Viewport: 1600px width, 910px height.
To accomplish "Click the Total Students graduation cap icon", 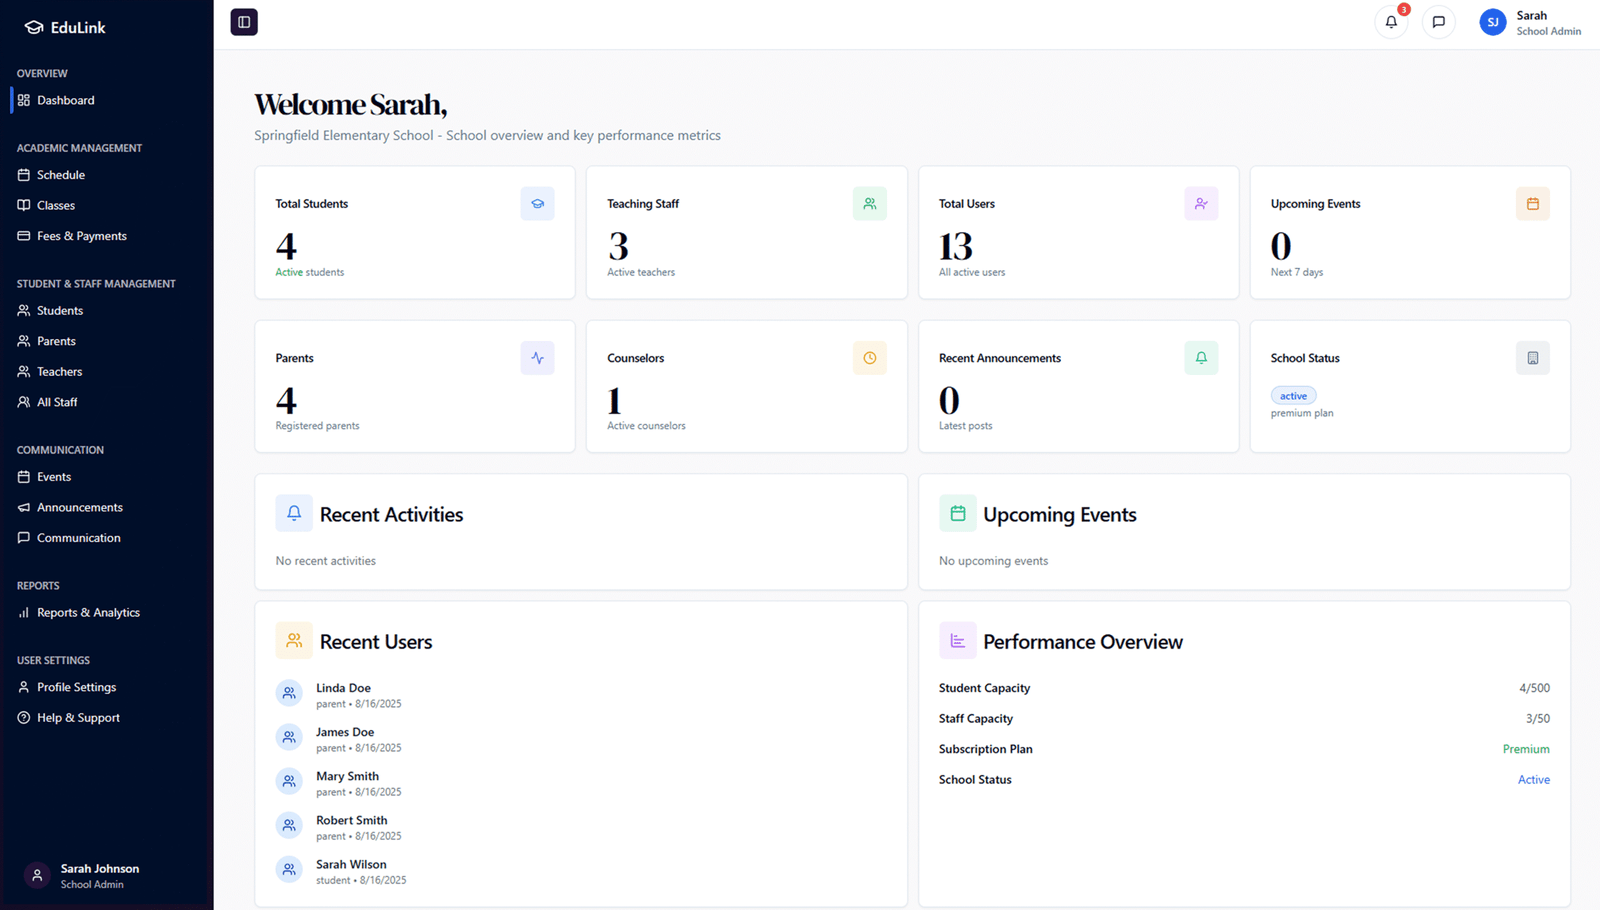I will click(x=537, y=204).
